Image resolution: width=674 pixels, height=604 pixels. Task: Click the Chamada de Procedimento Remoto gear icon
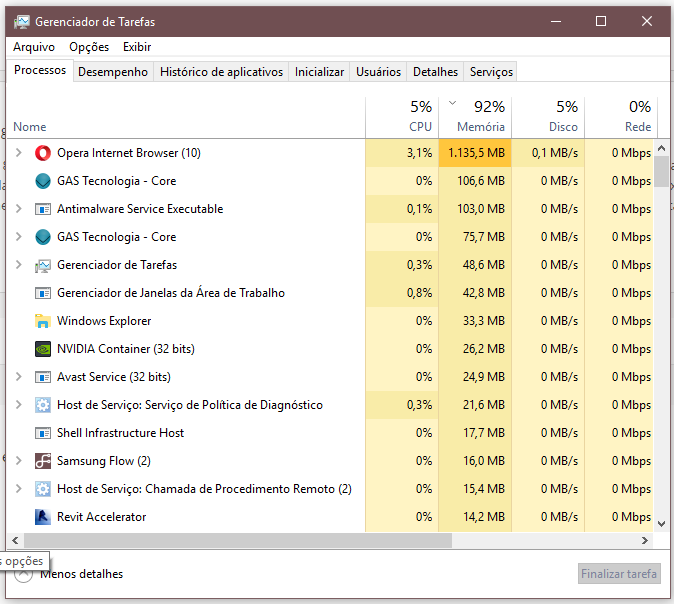[x=43, y=489]
